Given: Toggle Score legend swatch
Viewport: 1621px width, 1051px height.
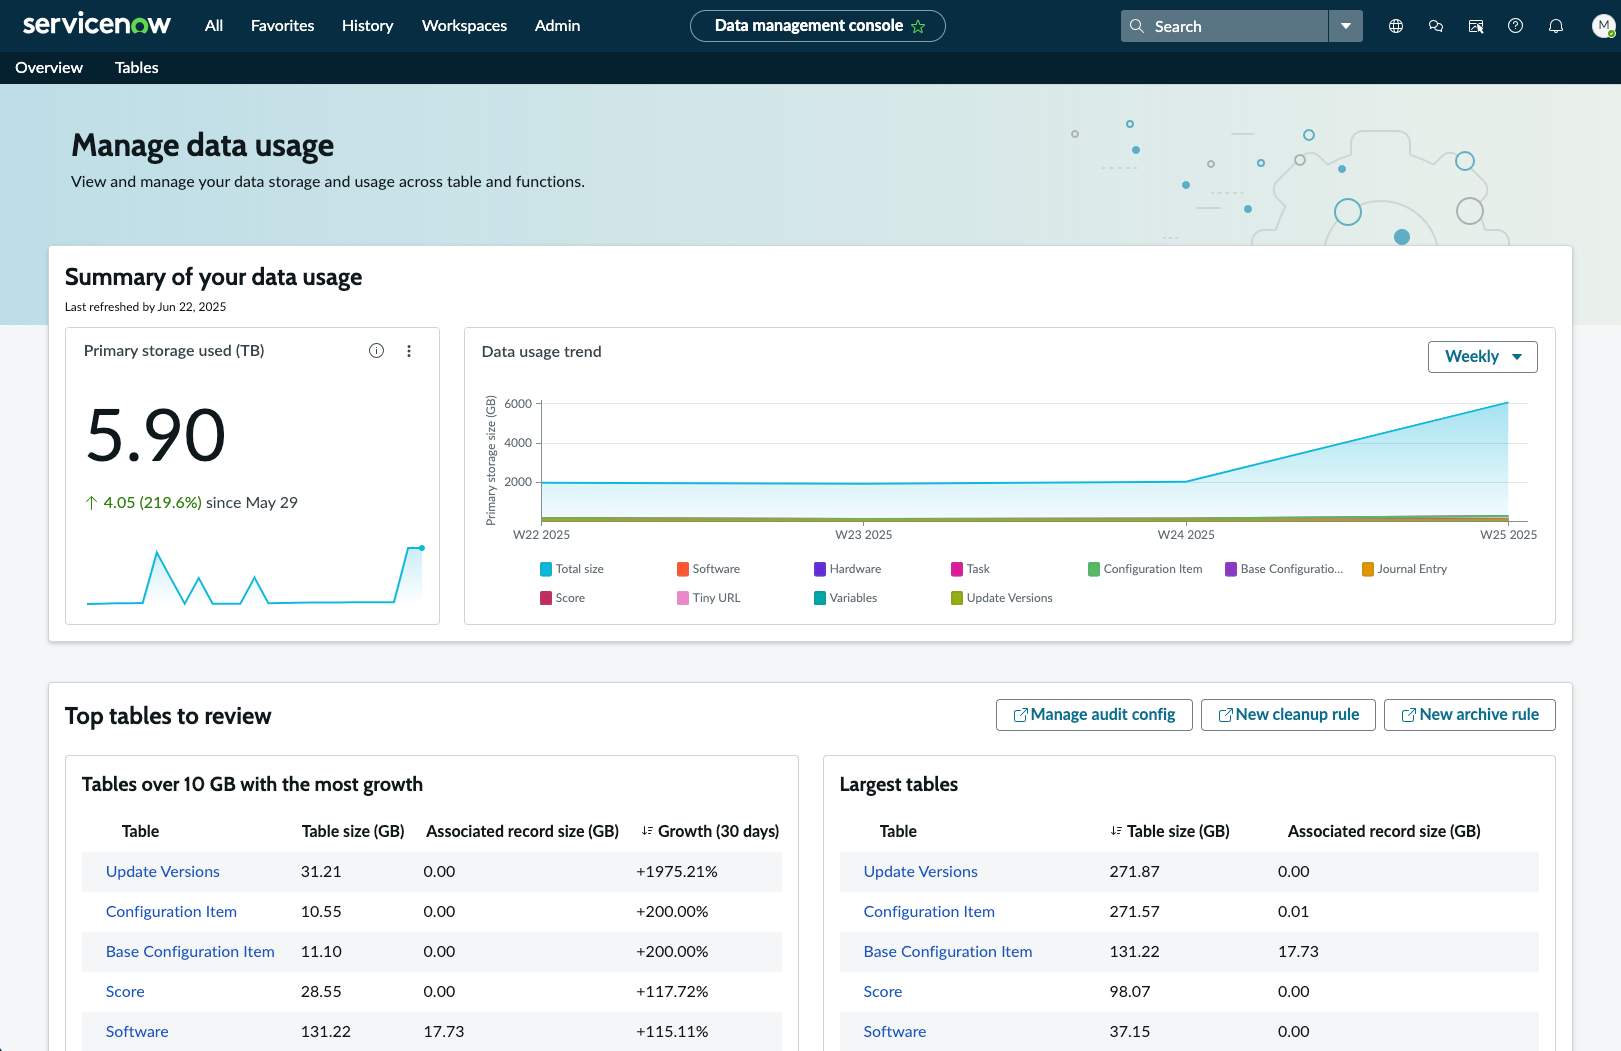Looking at the screenshot, I should [x=546, y=598].
